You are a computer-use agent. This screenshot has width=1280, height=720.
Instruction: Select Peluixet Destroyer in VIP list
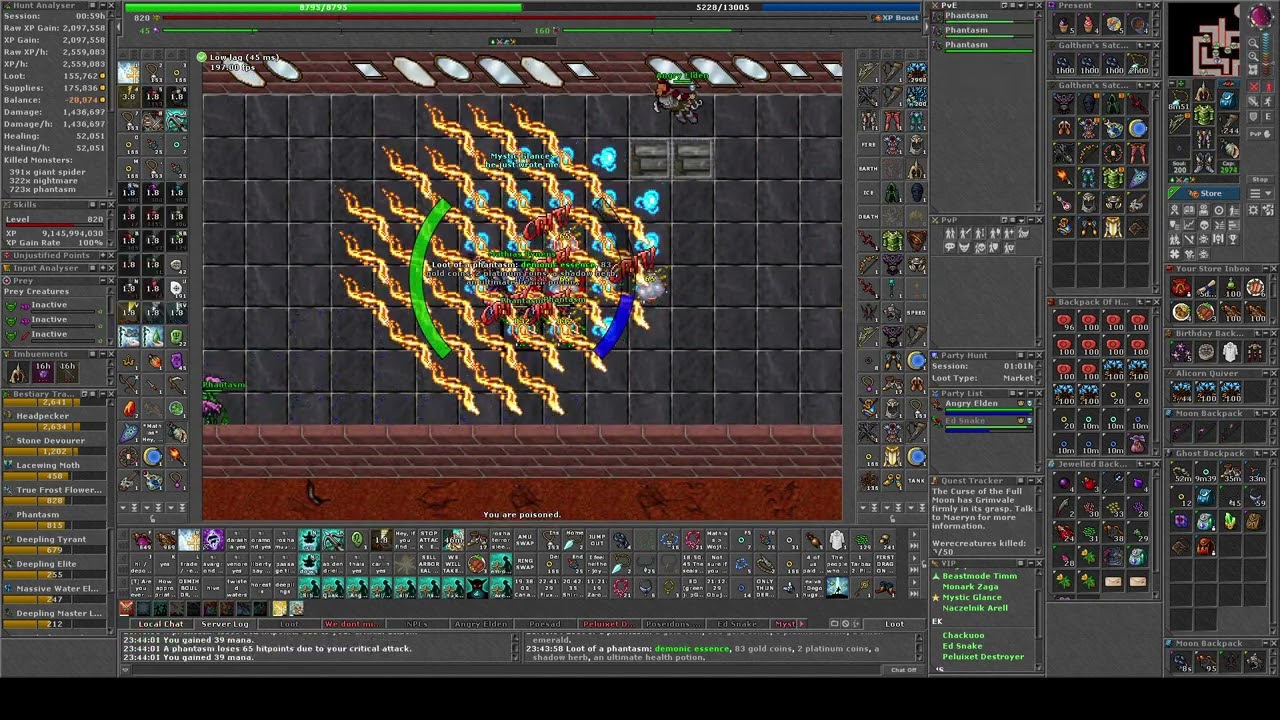983,657
